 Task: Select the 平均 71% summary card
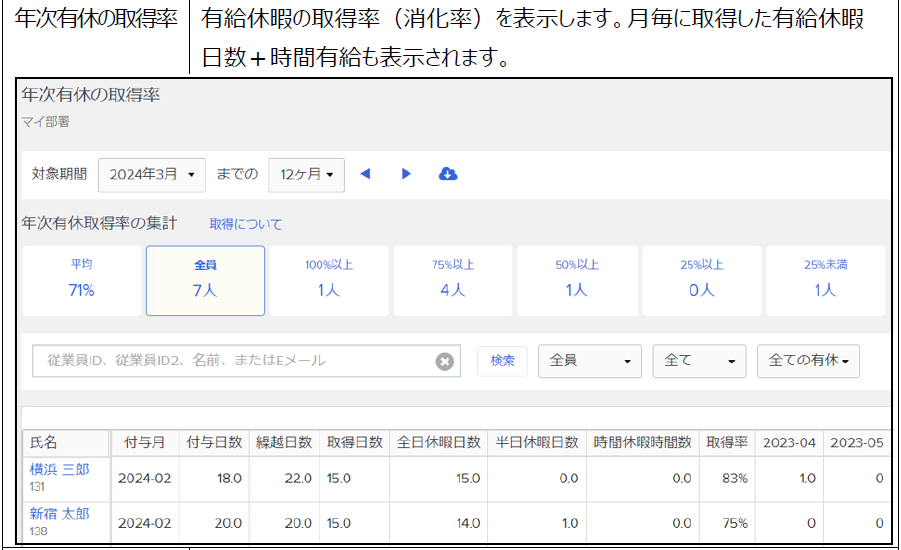click(x=81, y=280)
